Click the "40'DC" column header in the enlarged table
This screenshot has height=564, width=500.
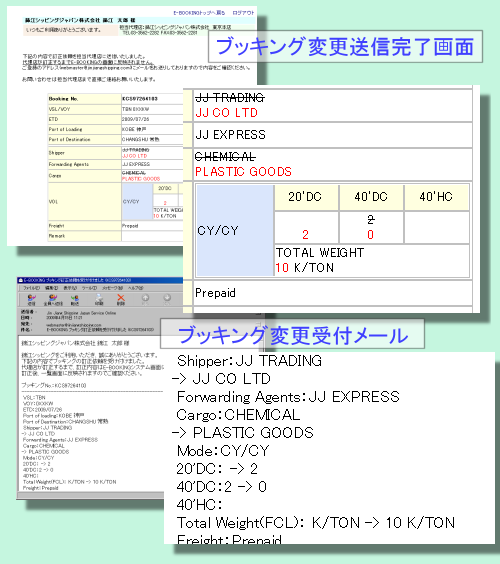(371, 197)
